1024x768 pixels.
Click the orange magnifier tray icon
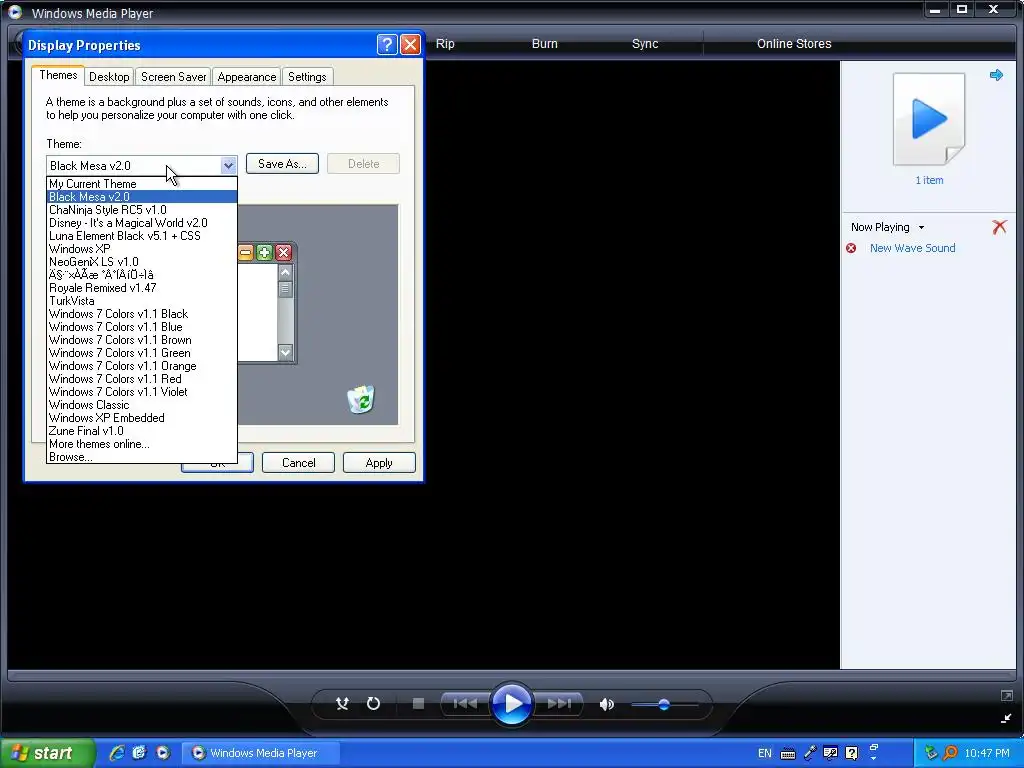click(950, 753)
